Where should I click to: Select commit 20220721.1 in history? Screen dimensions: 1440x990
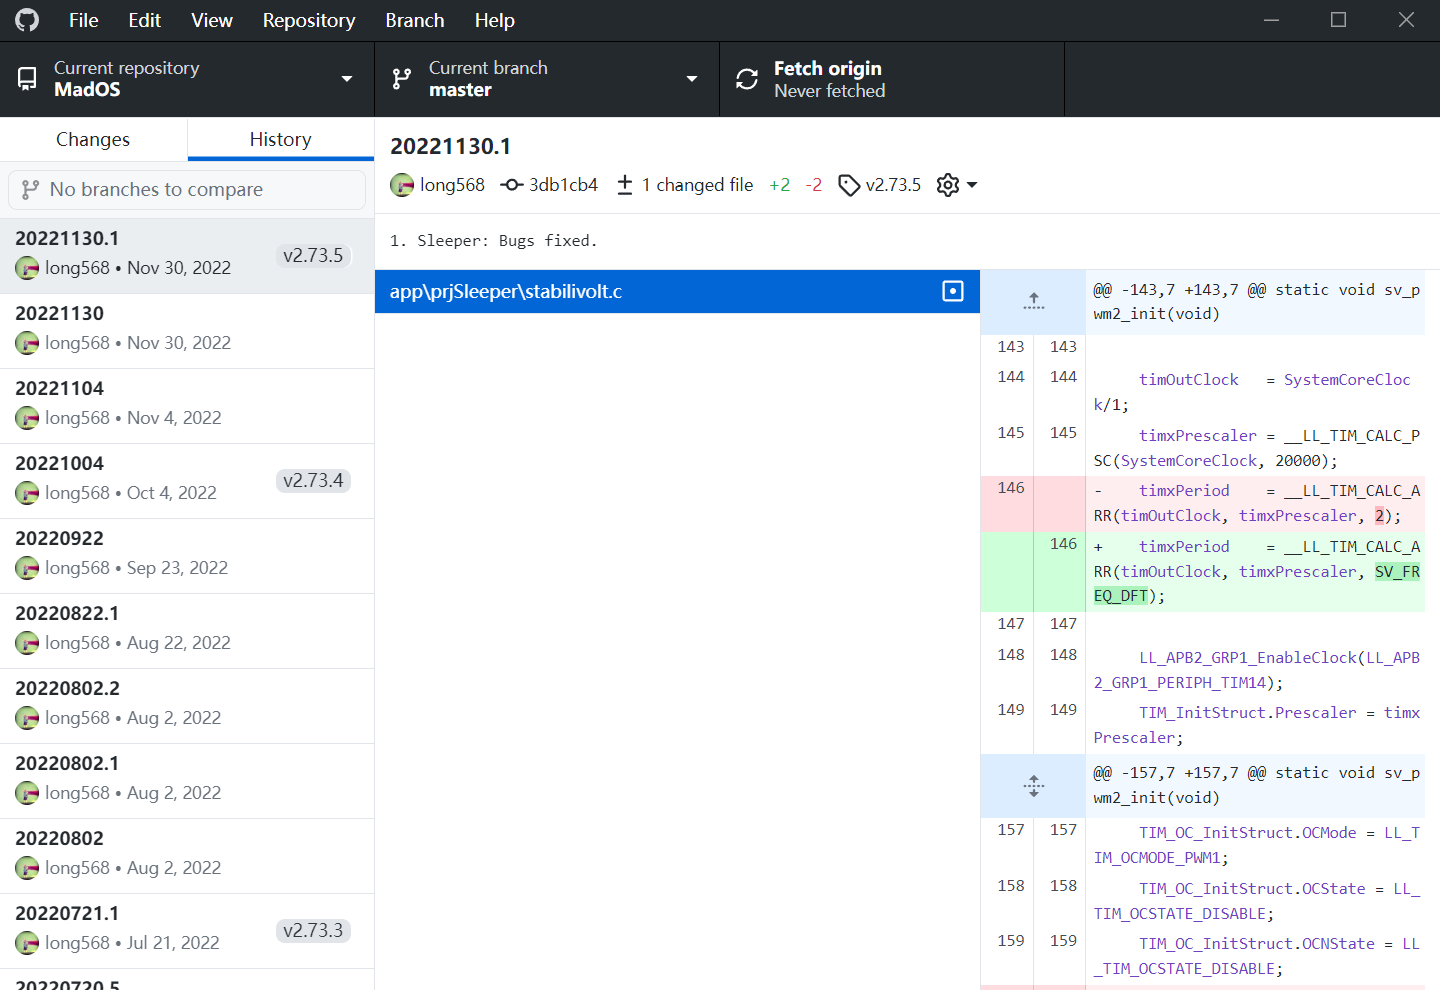[187, 931]
